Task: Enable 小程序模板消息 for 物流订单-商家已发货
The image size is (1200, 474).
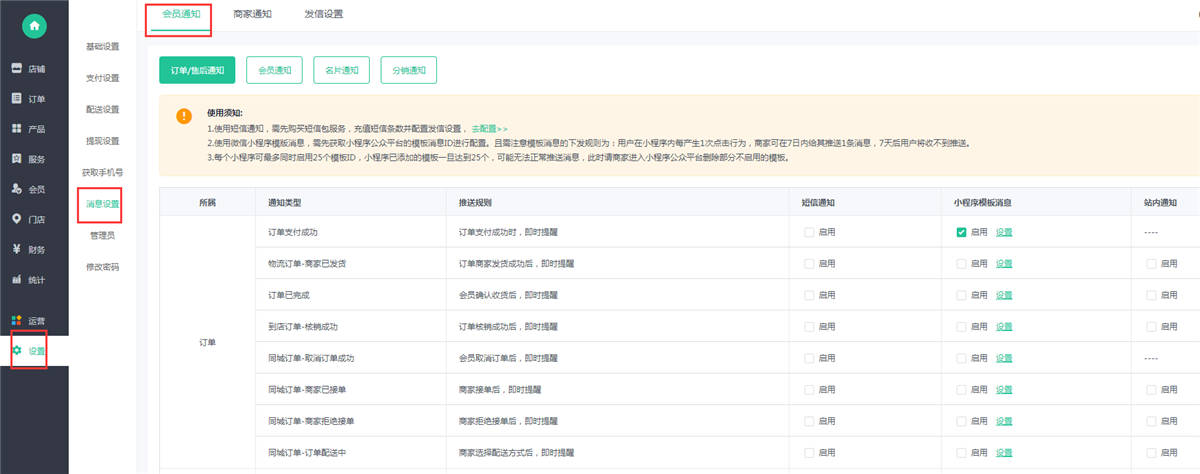Action: [961, 263]
